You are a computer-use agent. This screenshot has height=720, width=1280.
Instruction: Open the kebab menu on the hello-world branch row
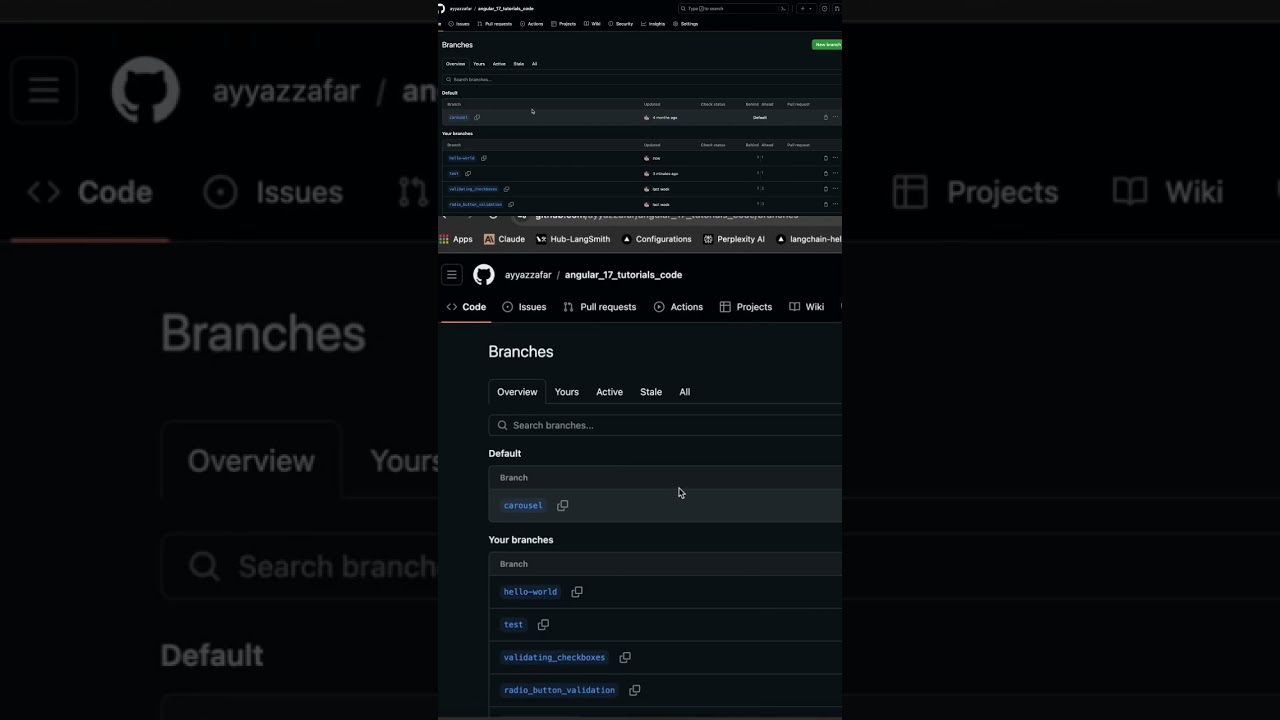click(835, 158)
